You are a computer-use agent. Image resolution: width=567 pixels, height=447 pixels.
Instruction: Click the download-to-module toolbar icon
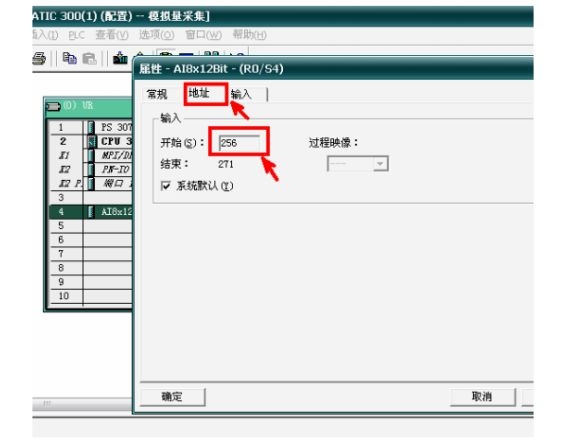(120, 58)
